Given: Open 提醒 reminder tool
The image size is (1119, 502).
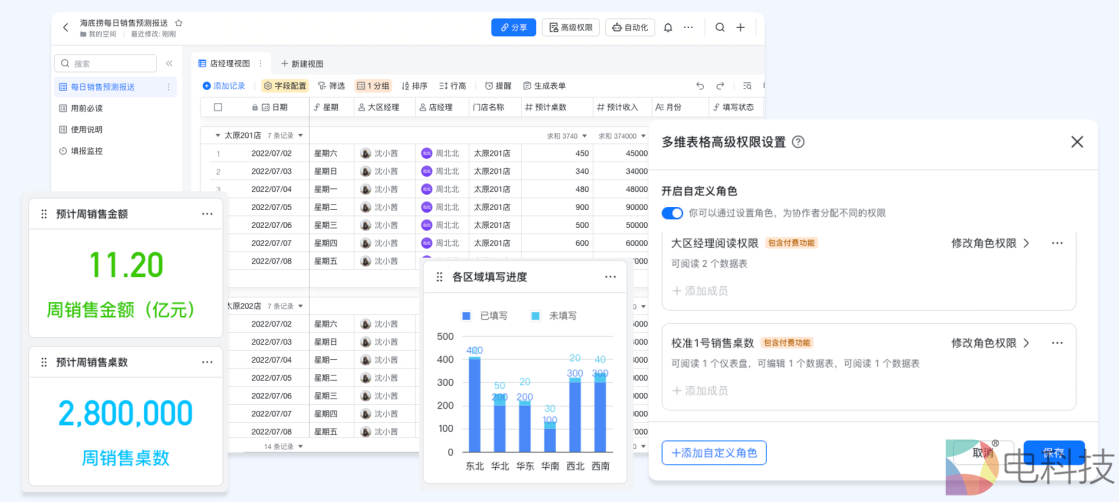Looking at the screenshot, I should point(498,86).
